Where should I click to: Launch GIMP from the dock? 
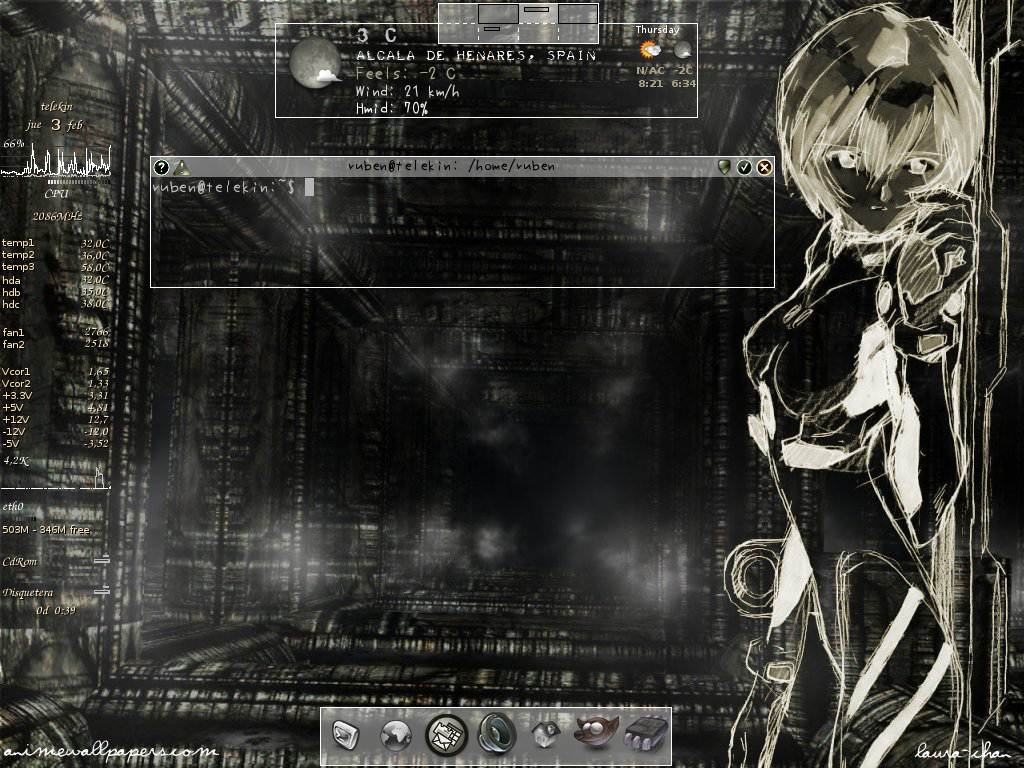[596, 732]
